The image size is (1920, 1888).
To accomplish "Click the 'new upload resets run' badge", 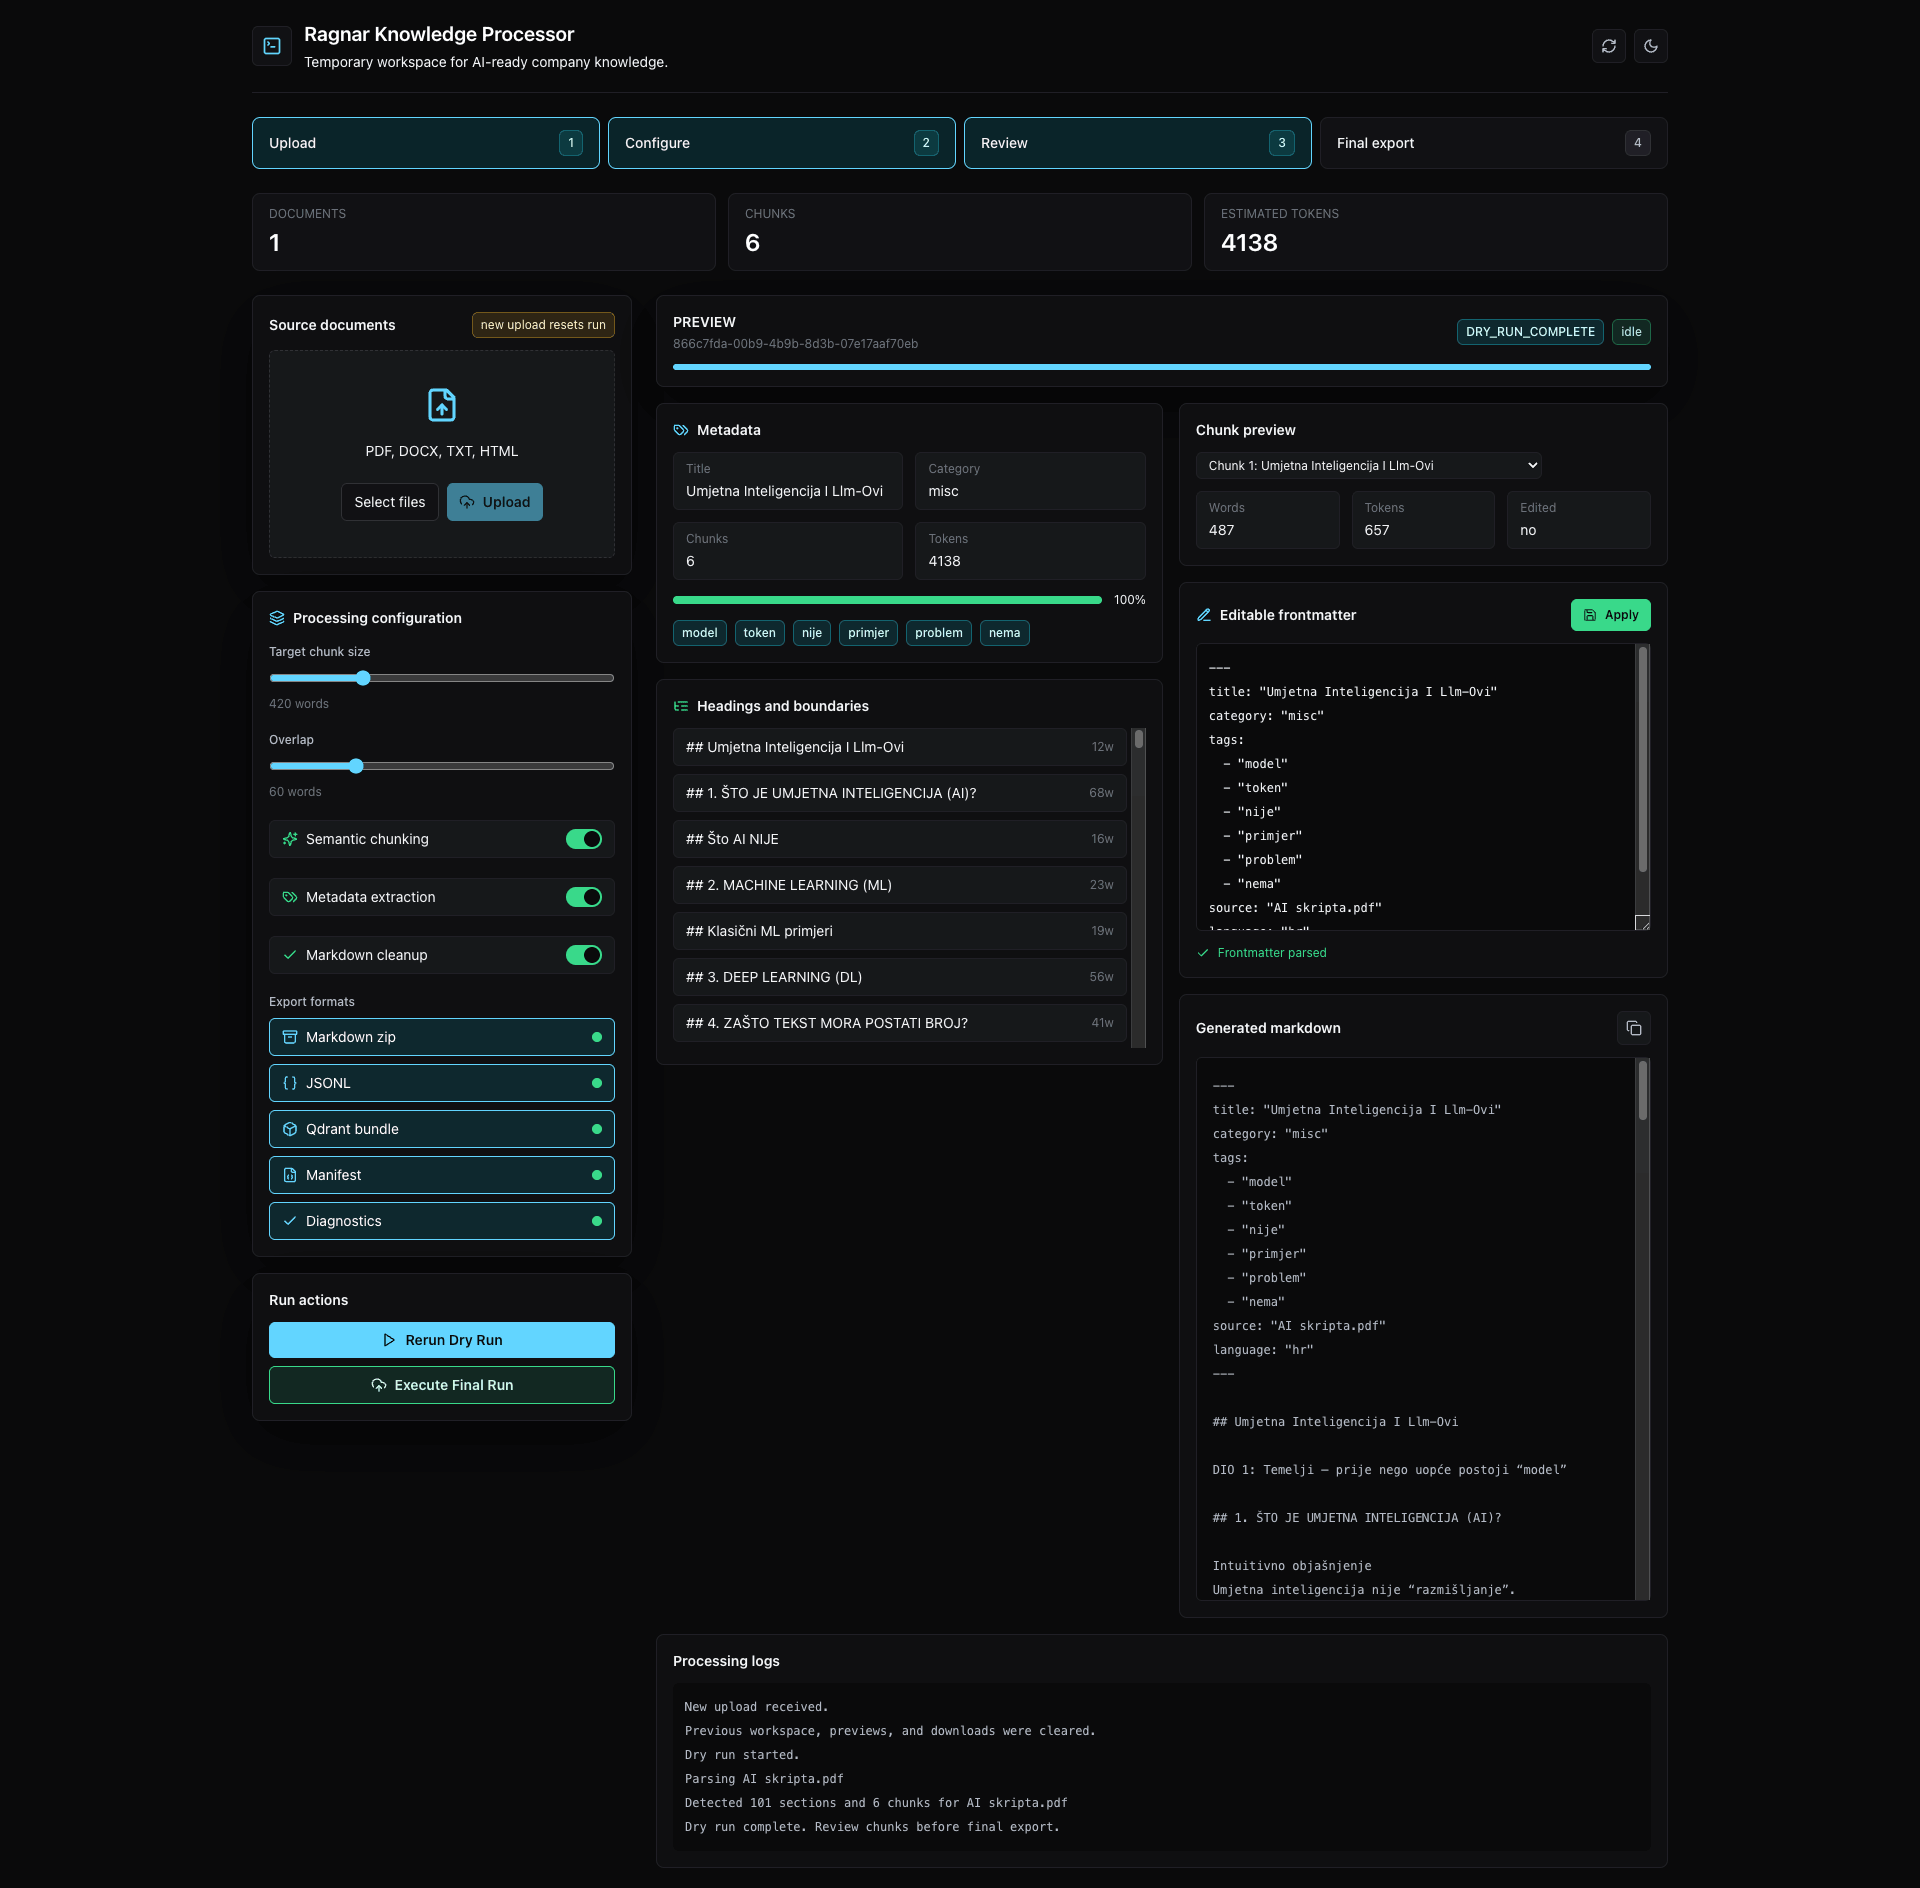I will 543,325.
